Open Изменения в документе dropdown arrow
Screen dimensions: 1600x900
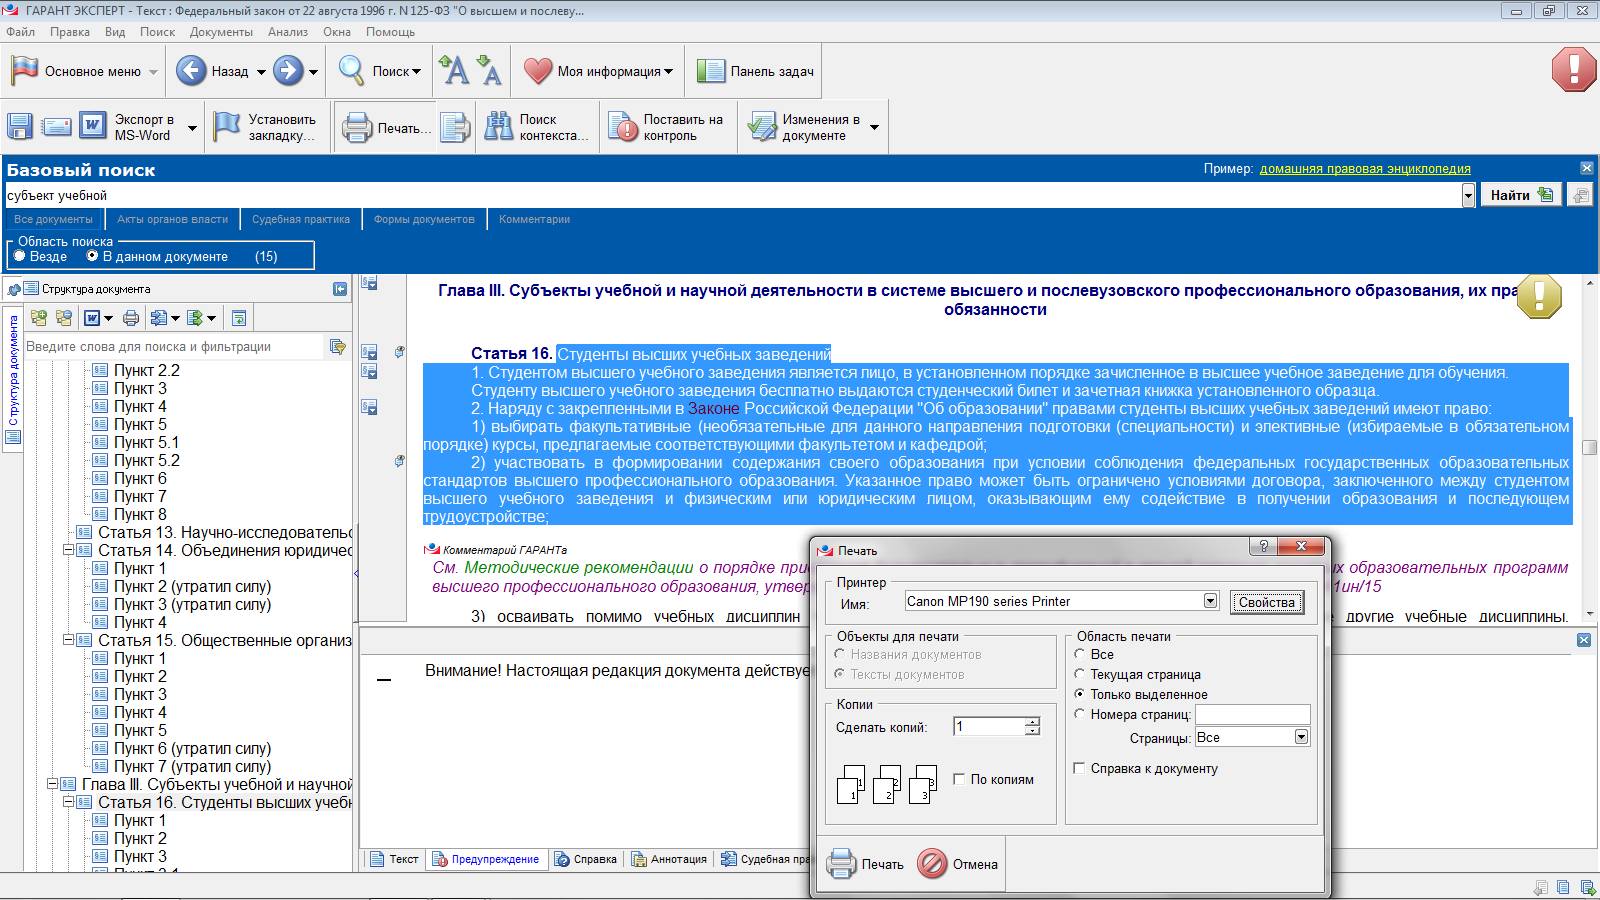875,127
